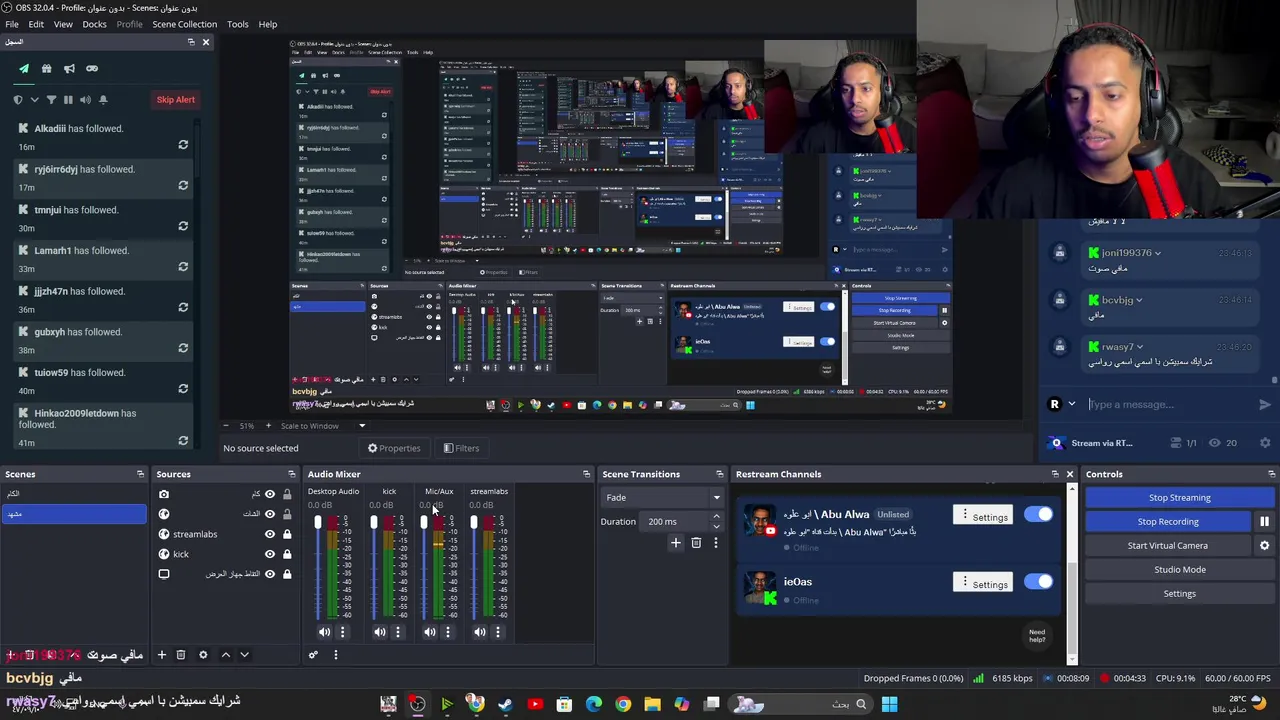Unlock the streamlabs source lock

287,534
